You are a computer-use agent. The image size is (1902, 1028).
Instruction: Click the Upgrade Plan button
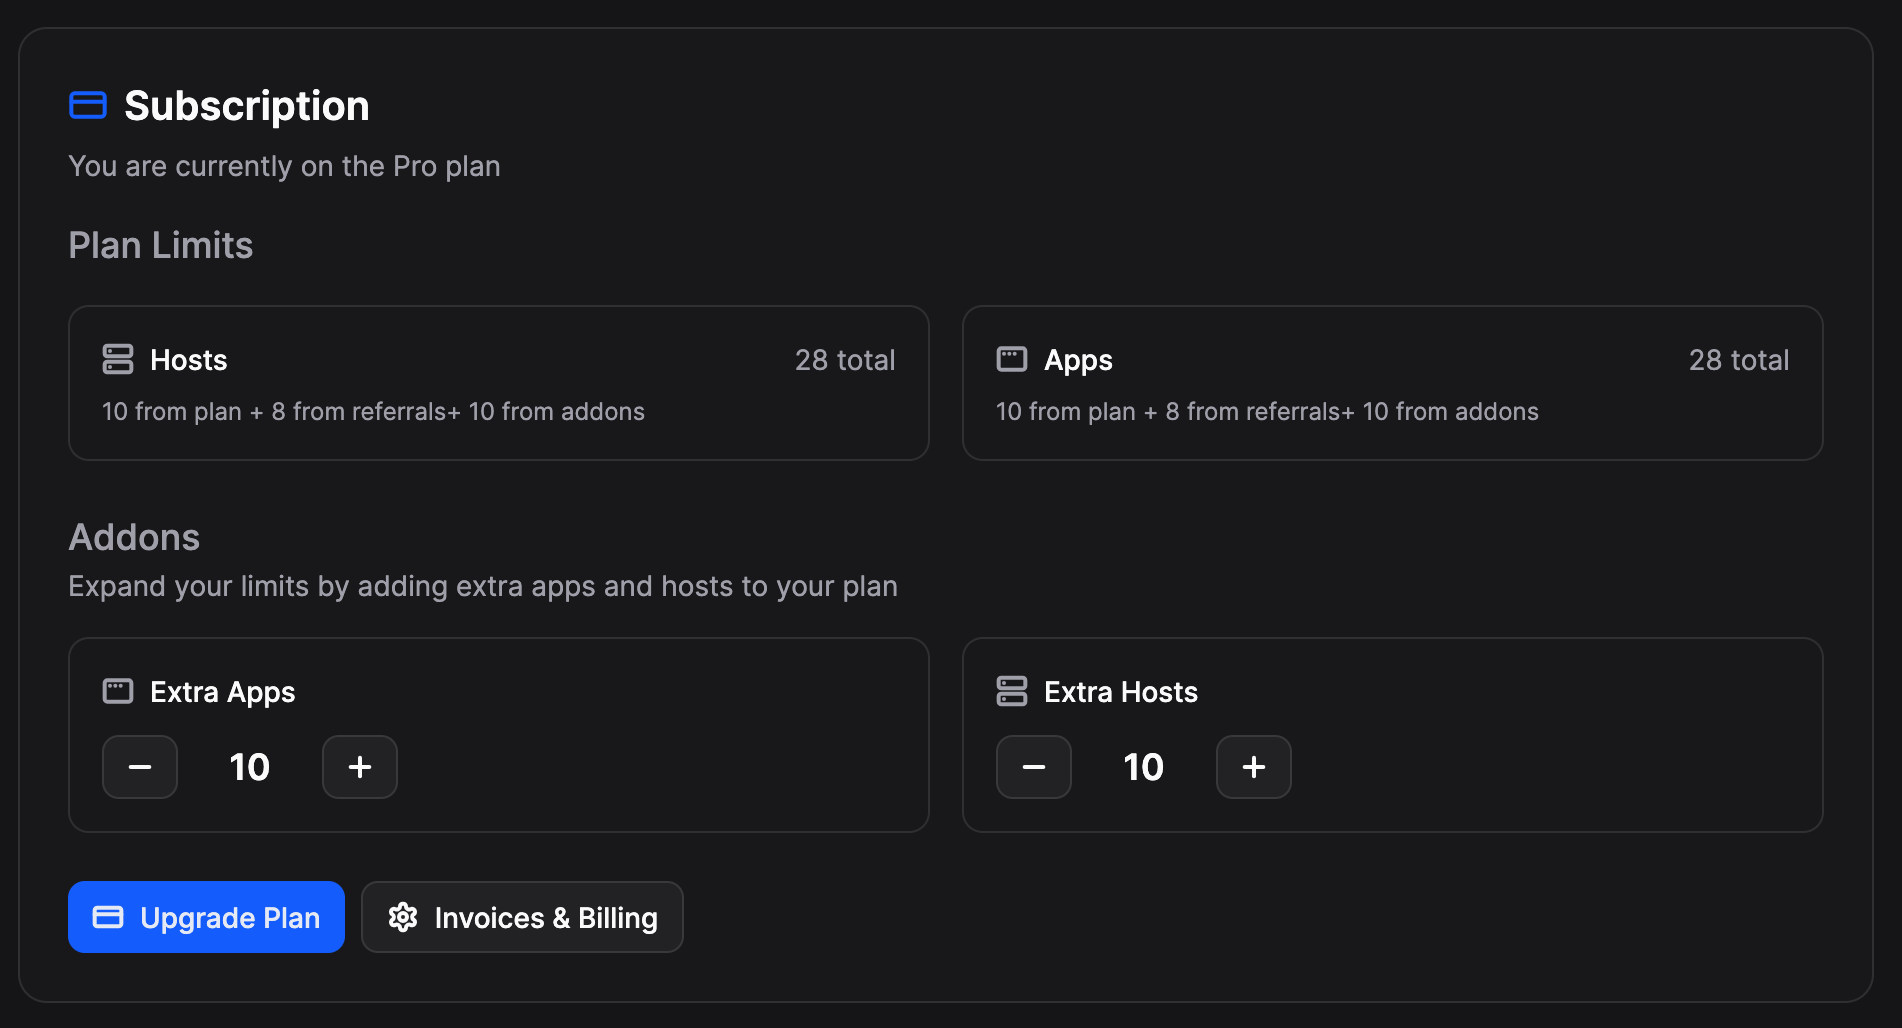206,917
